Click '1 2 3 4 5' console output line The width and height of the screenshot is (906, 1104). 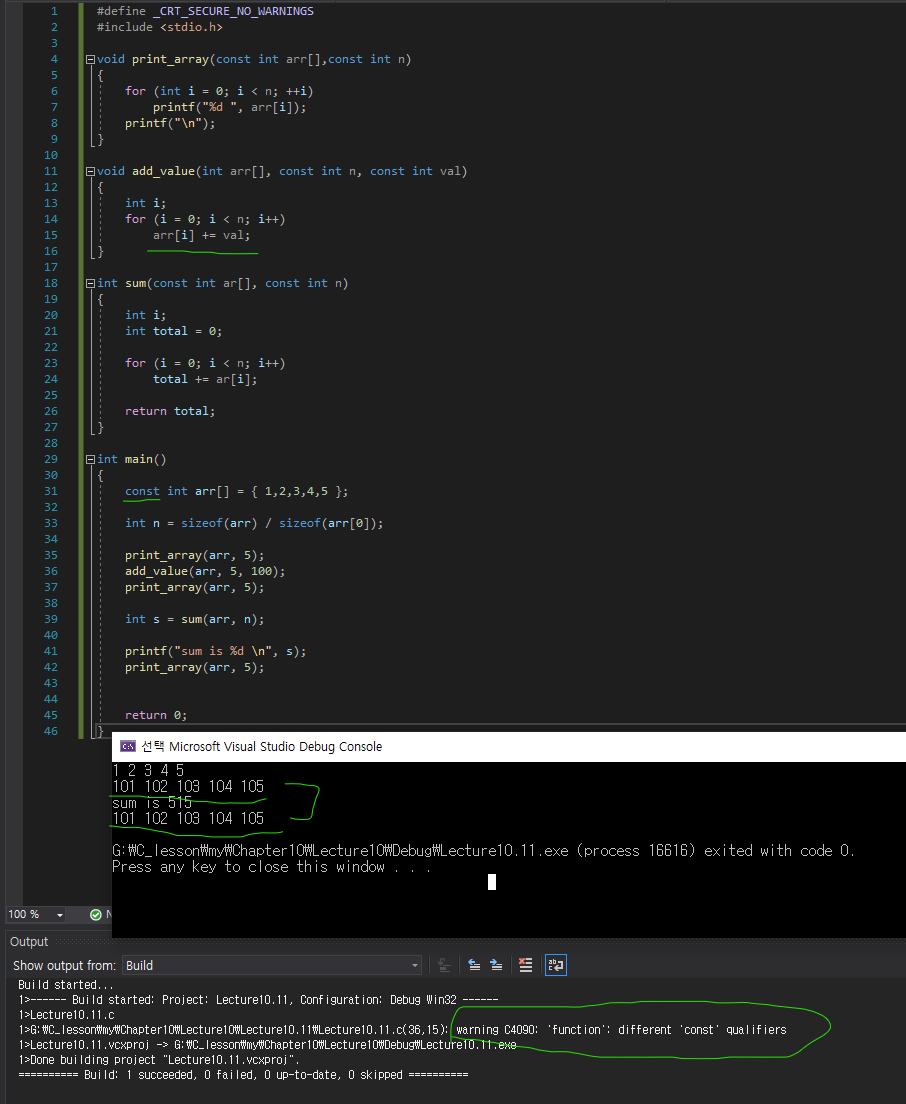[149, 771]
